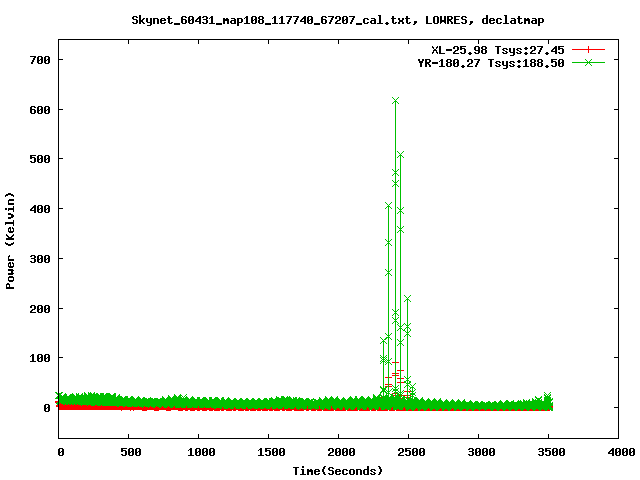Click the x-axis tick label 3000
The width and height of the screenshot is (640, 480).
coord(481,452)
